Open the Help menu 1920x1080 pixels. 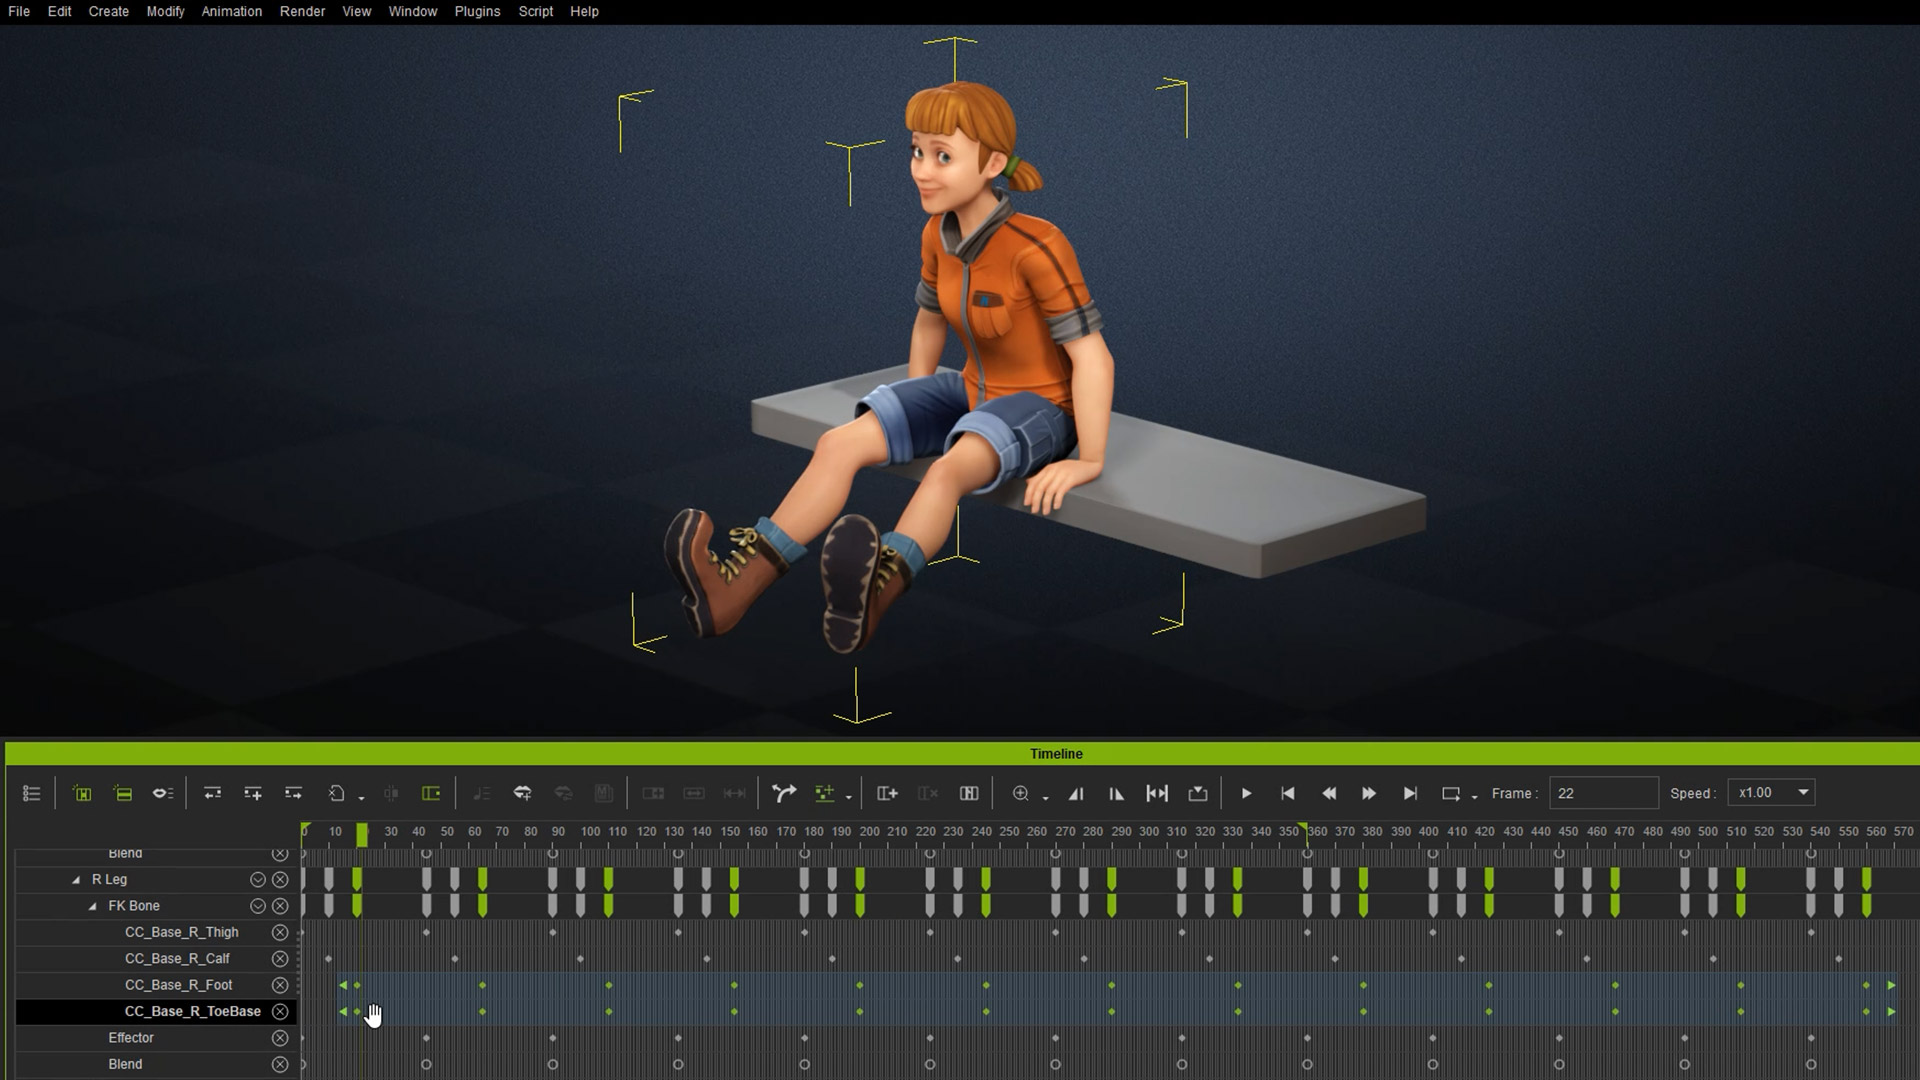click(x=584, y=11)
